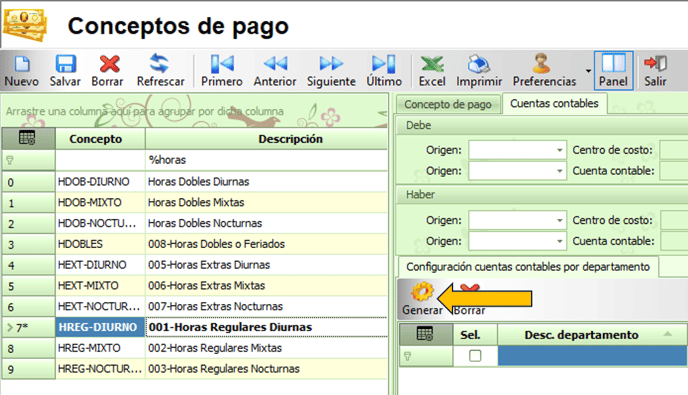Click filter row icon in concept grid

pos(10,160)
